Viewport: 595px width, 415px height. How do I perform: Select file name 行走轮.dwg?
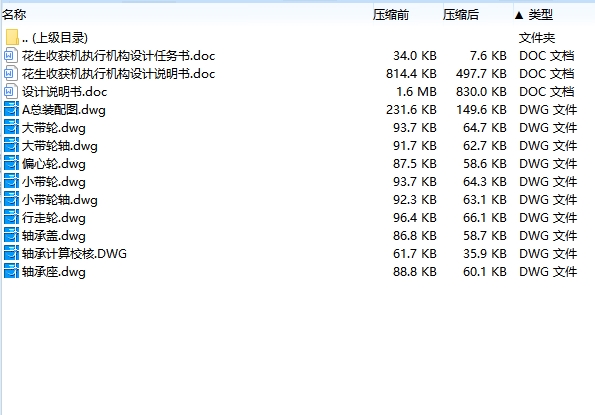[x=54, y=218]
